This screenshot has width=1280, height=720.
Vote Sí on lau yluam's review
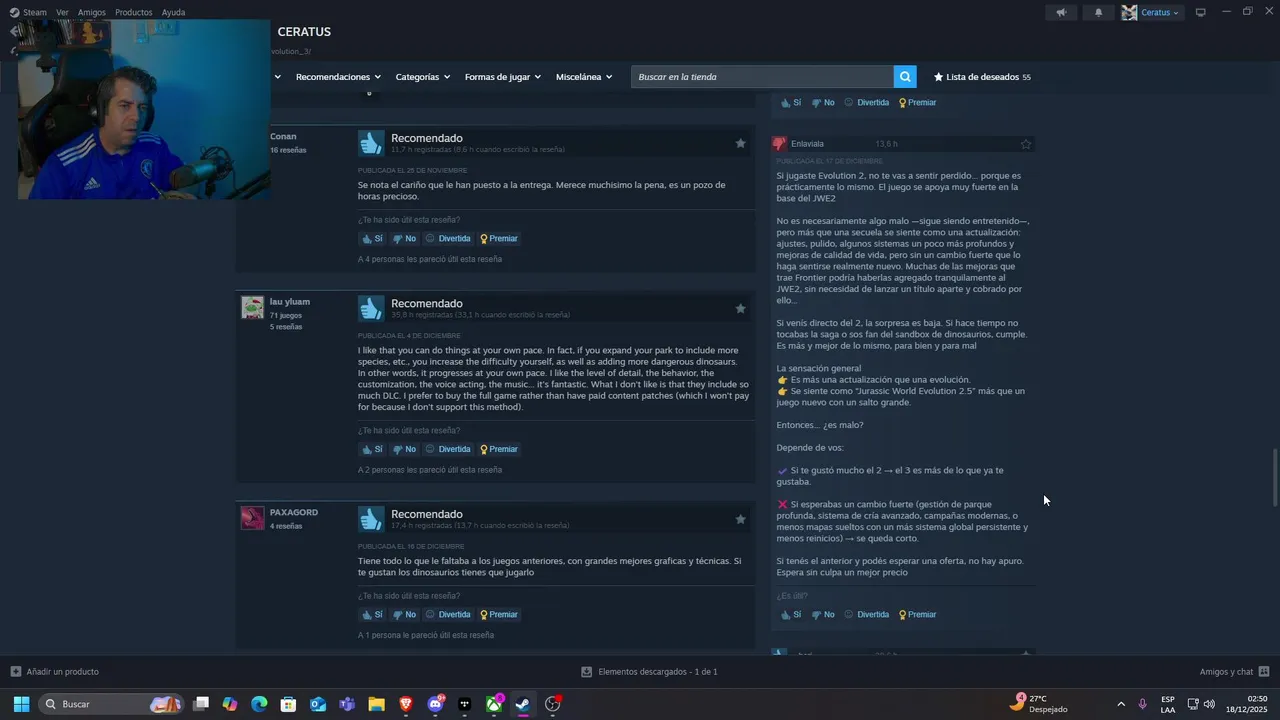(372, 450)
